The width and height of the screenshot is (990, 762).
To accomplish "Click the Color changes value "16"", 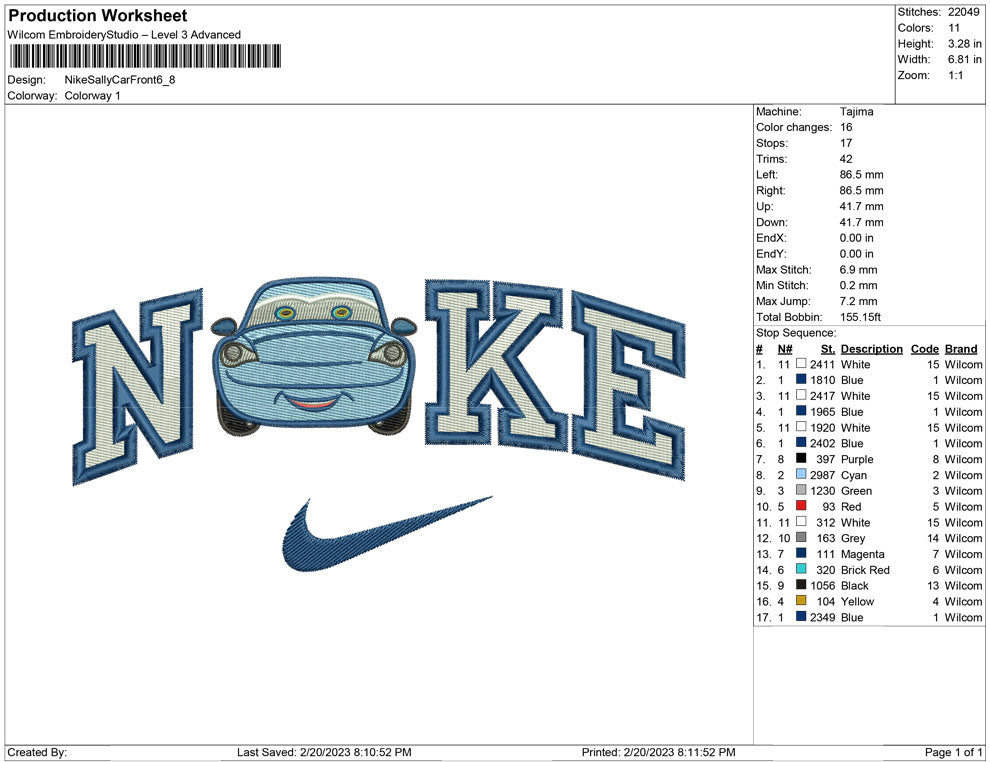I will (x=846, y=128).
